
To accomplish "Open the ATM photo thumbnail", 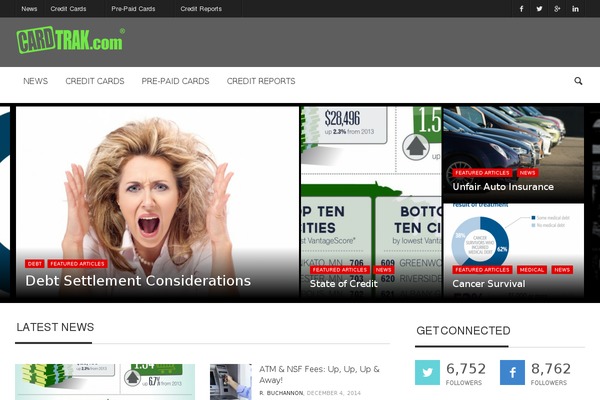I will [231, 382].
